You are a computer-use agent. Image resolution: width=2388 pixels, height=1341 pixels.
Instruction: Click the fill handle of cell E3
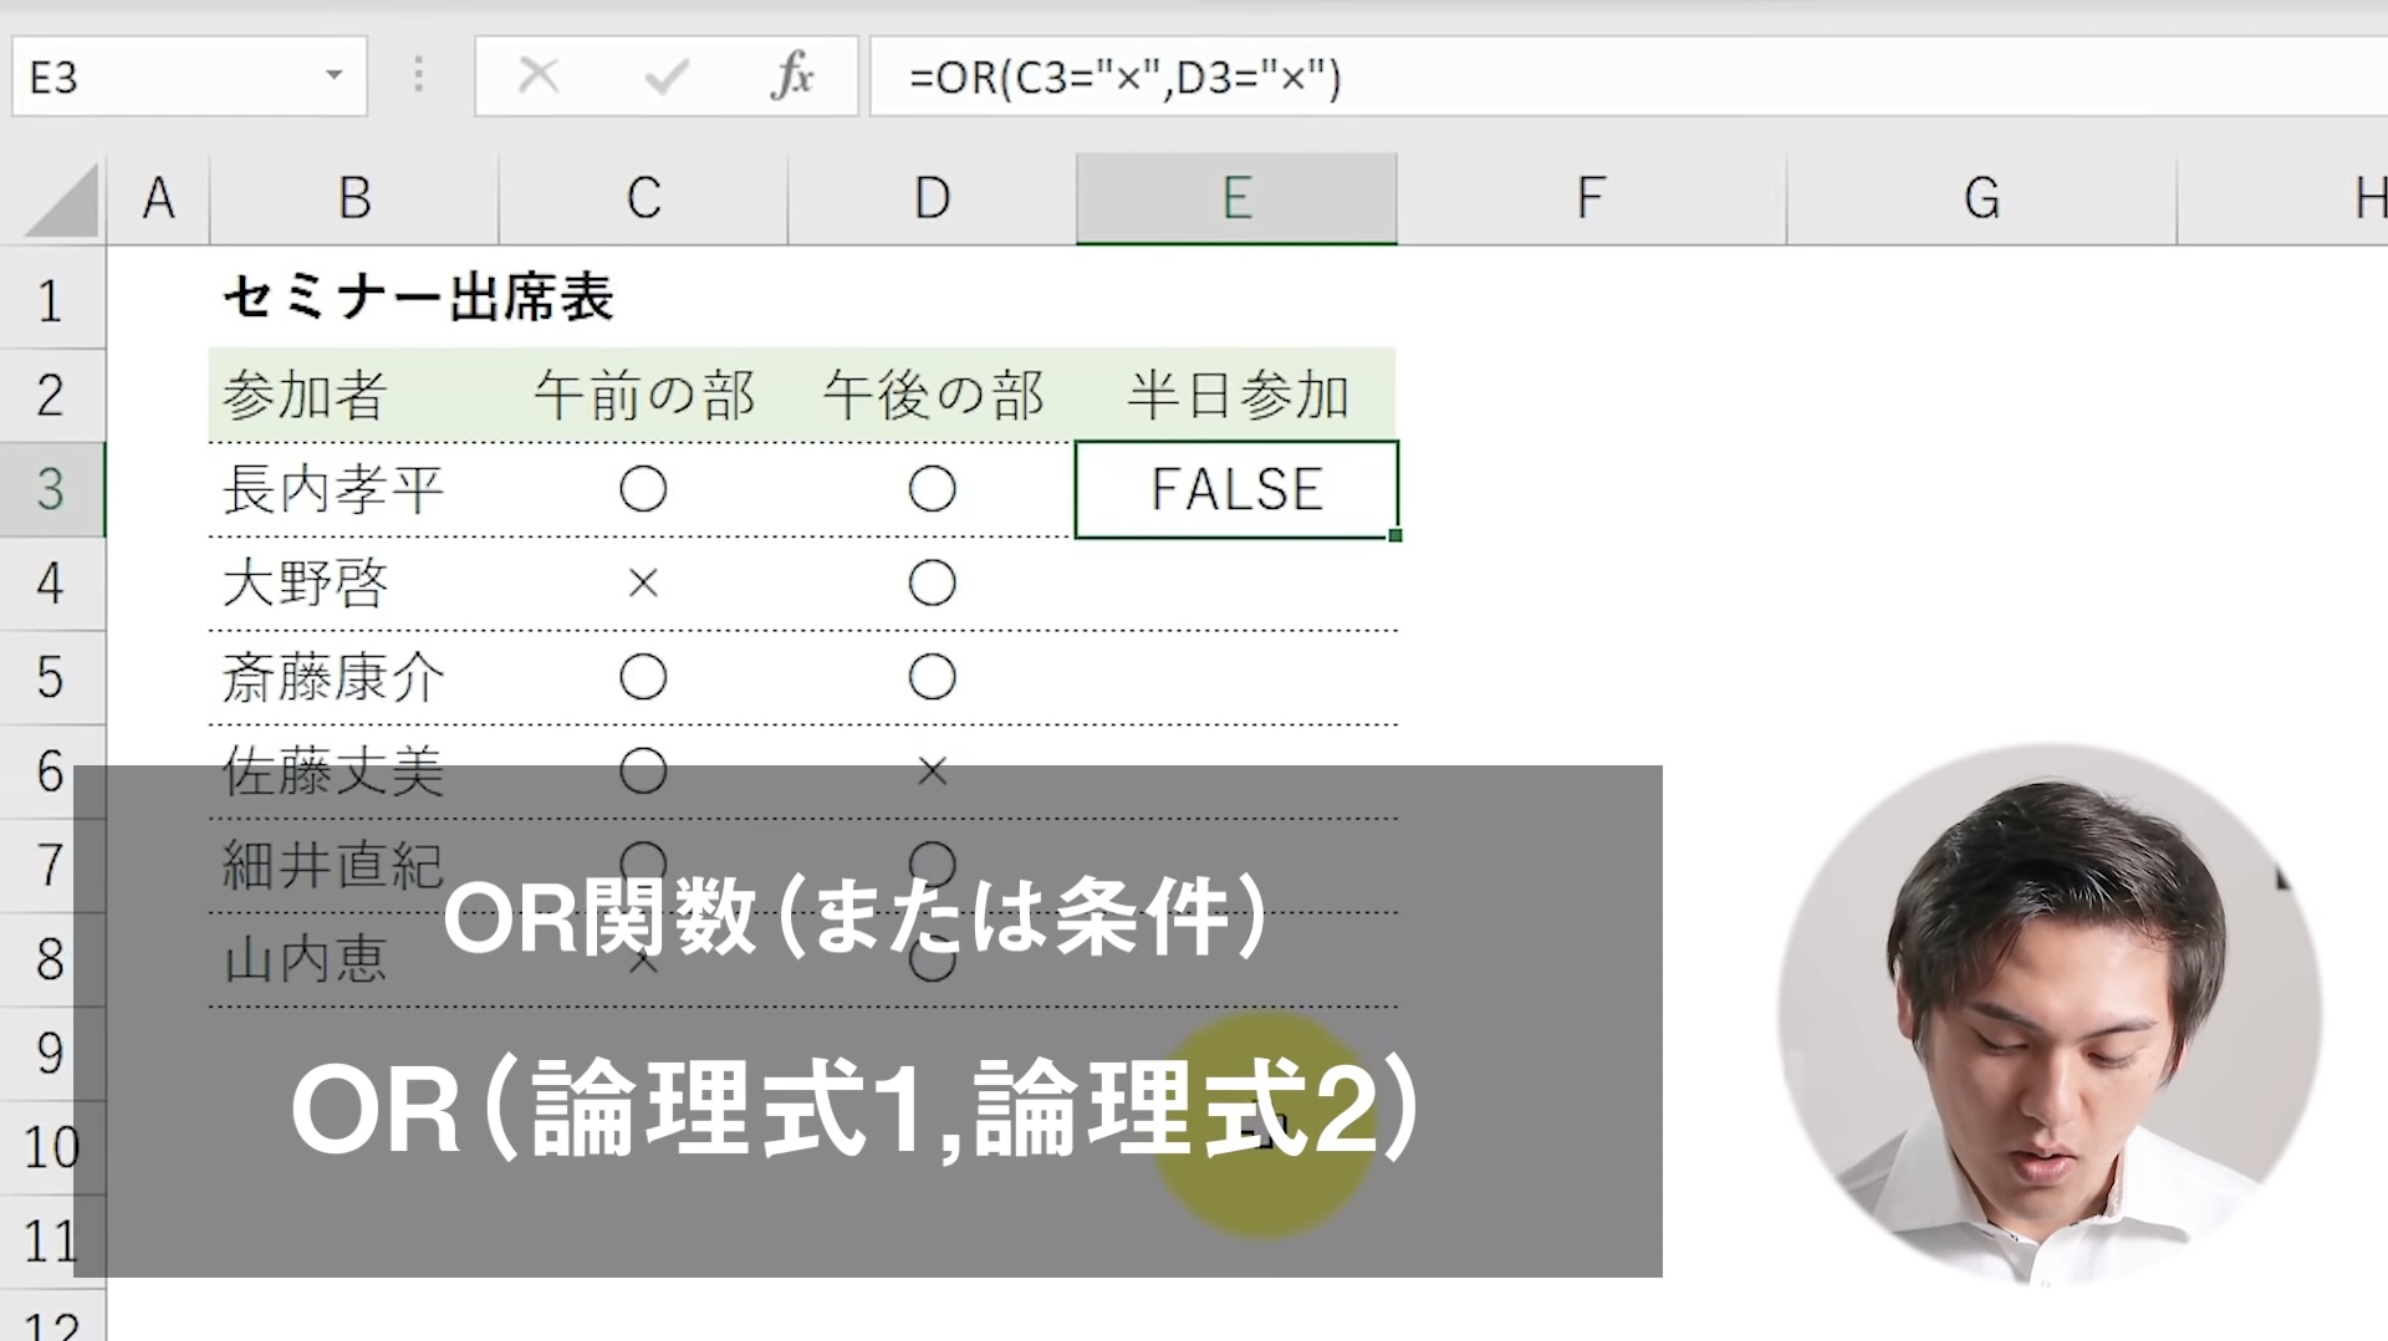(1395, 536)
